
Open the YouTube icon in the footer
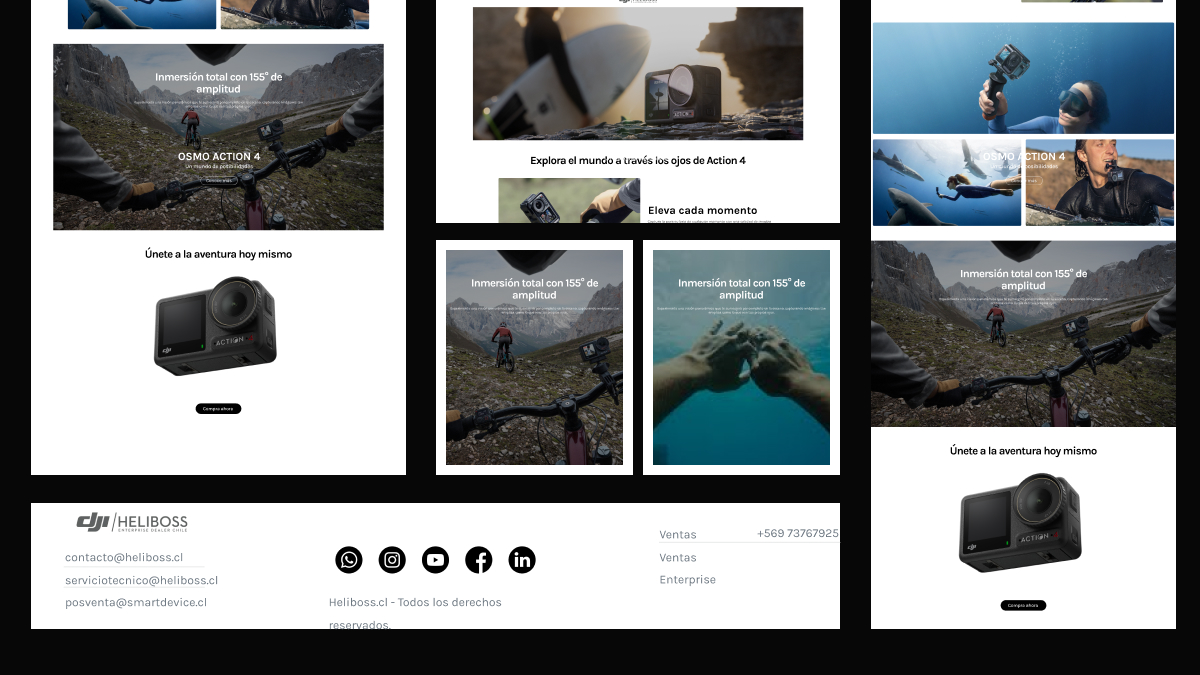tap(435, 560)
